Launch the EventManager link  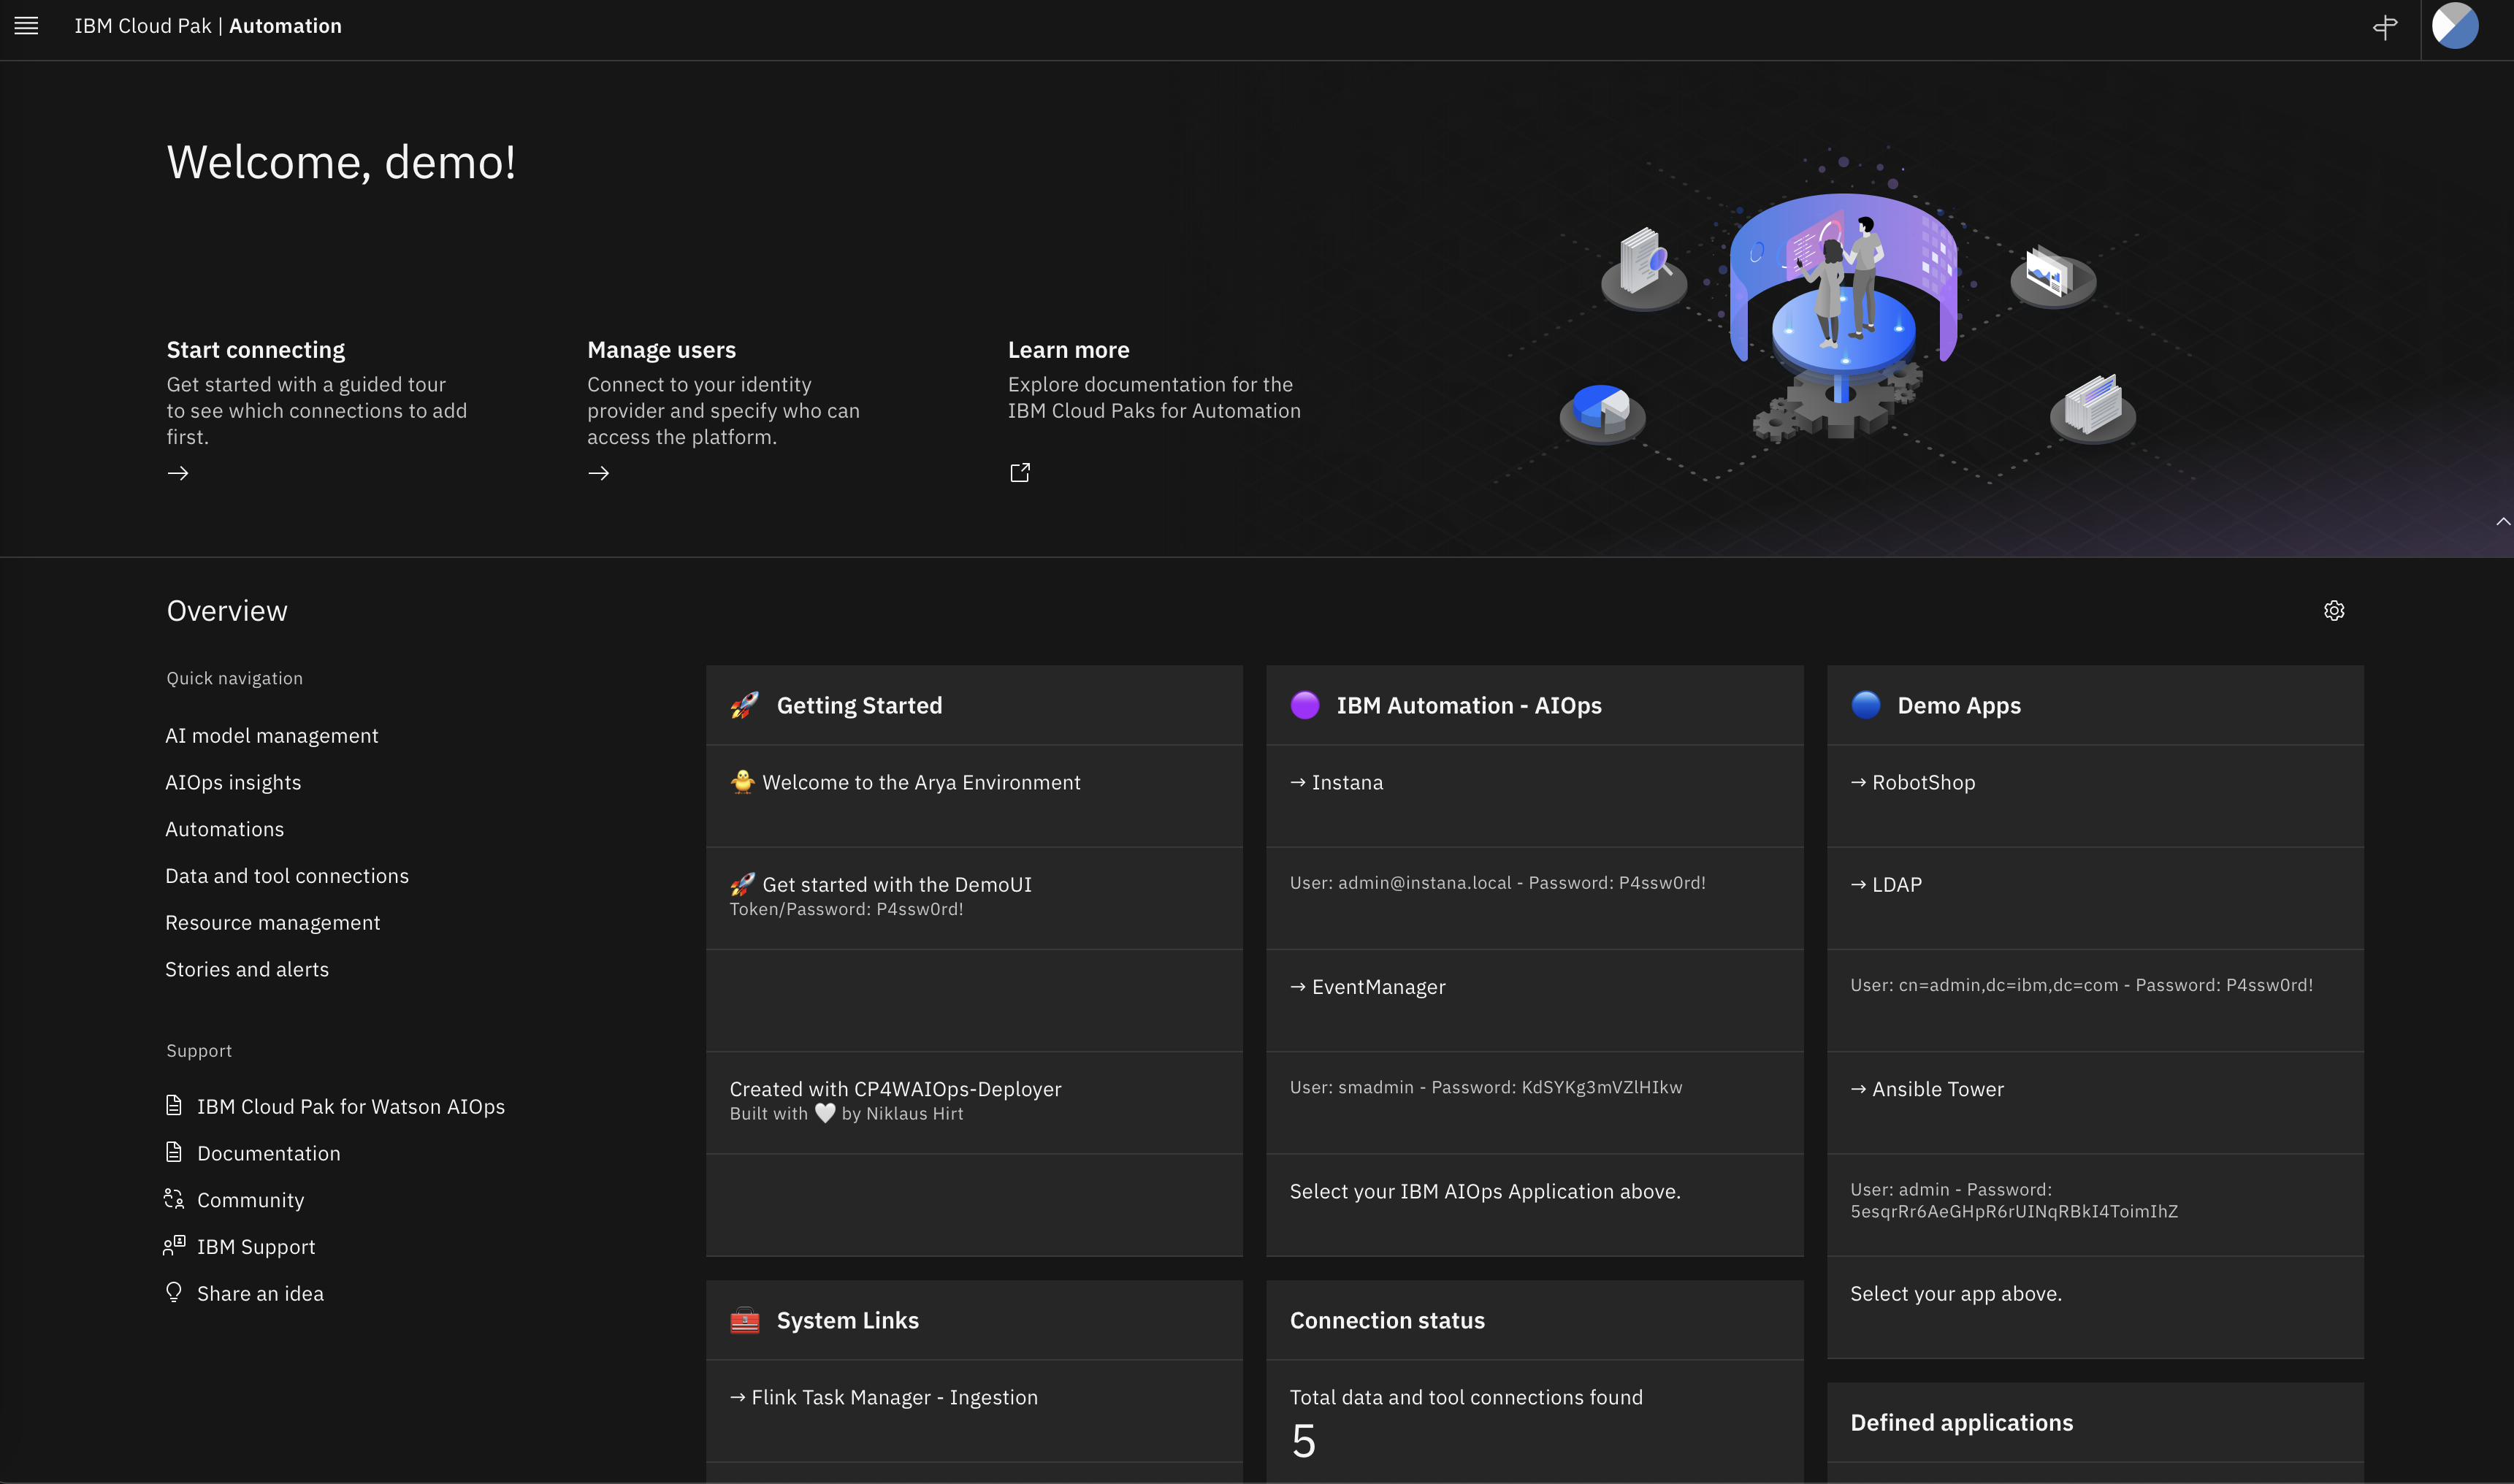point(1368,987)
